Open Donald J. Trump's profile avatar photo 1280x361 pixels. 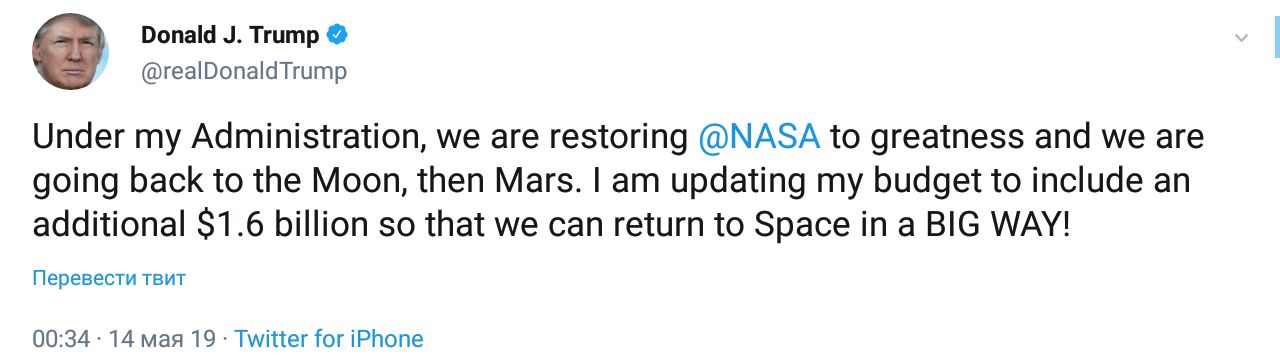coord(70,52)
